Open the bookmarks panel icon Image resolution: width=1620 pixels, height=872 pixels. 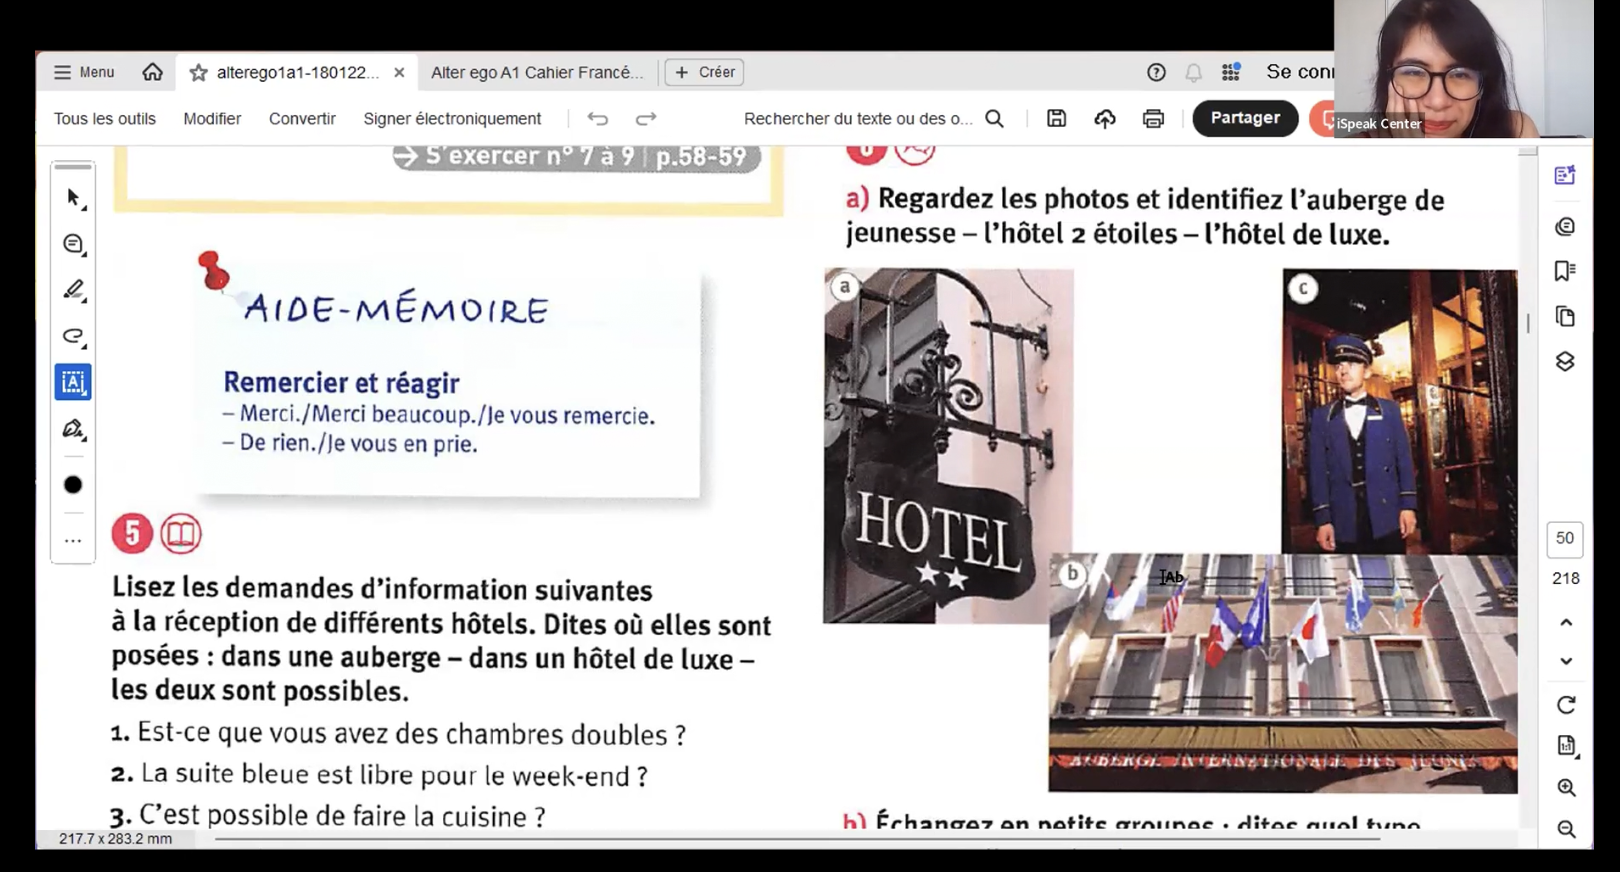[1565, 271]
